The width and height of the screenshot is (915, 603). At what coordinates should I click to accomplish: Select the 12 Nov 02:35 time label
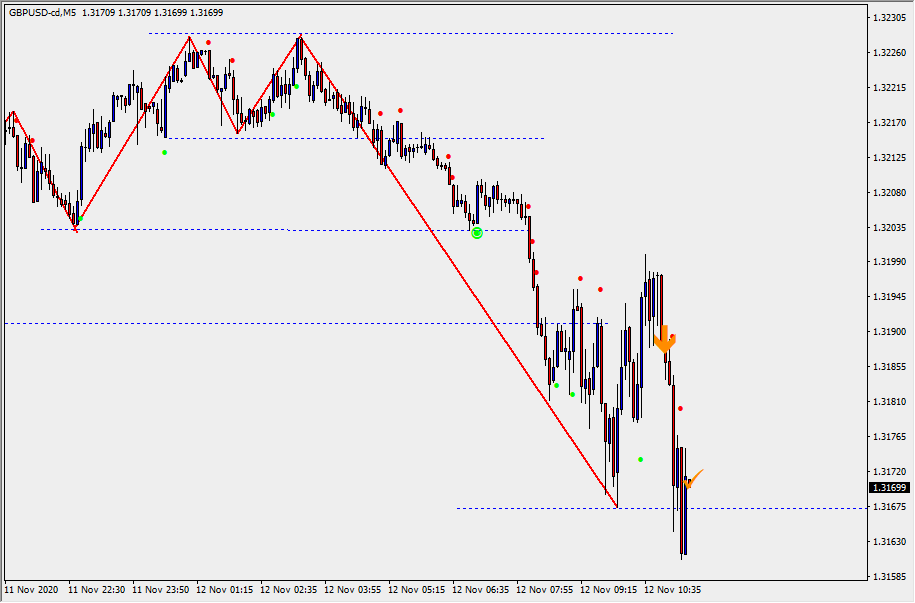pos(289,590)
